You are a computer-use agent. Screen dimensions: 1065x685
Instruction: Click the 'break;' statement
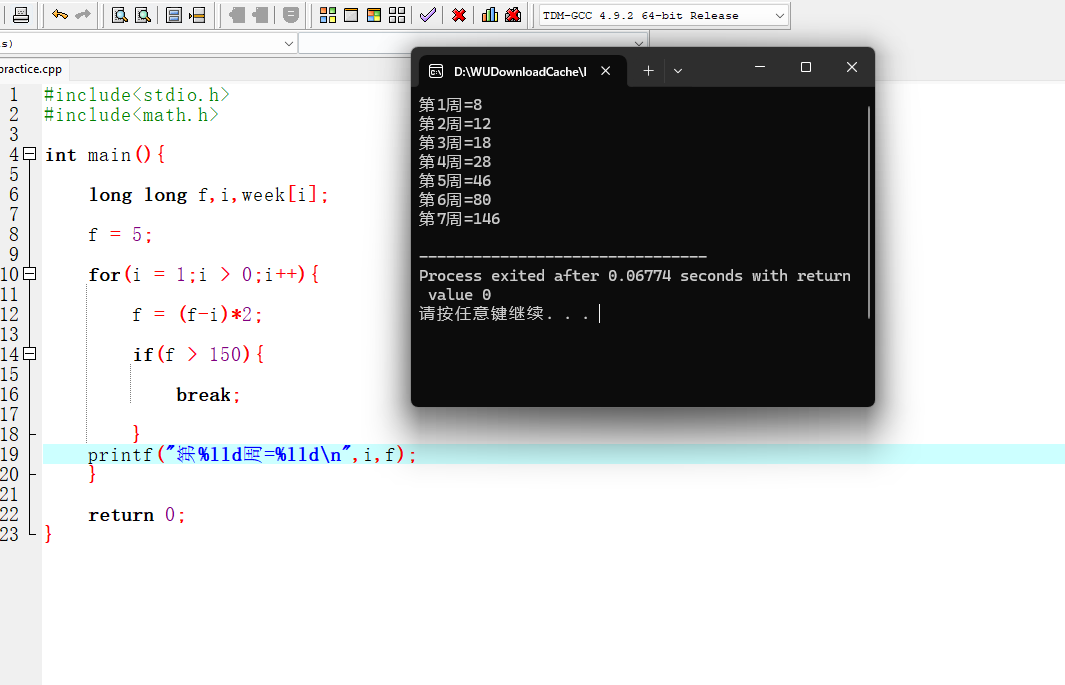tap(208, 394)
